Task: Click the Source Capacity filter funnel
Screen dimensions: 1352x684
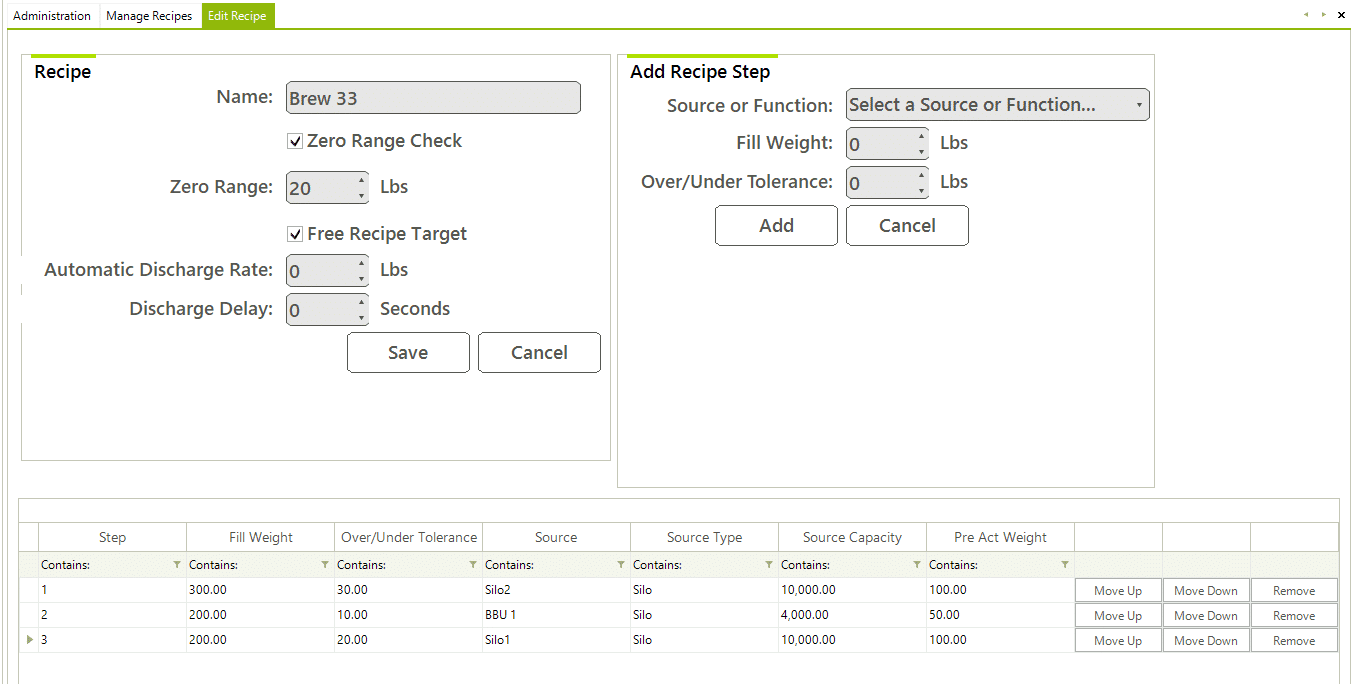Action: (x=917, y=565)
